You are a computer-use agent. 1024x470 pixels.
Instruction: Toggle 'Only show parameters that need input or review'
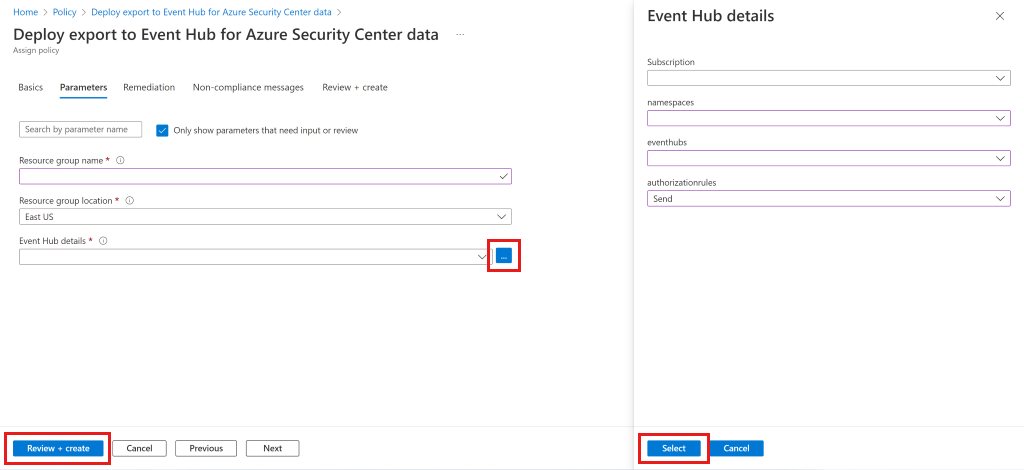(x=163, y=130)
